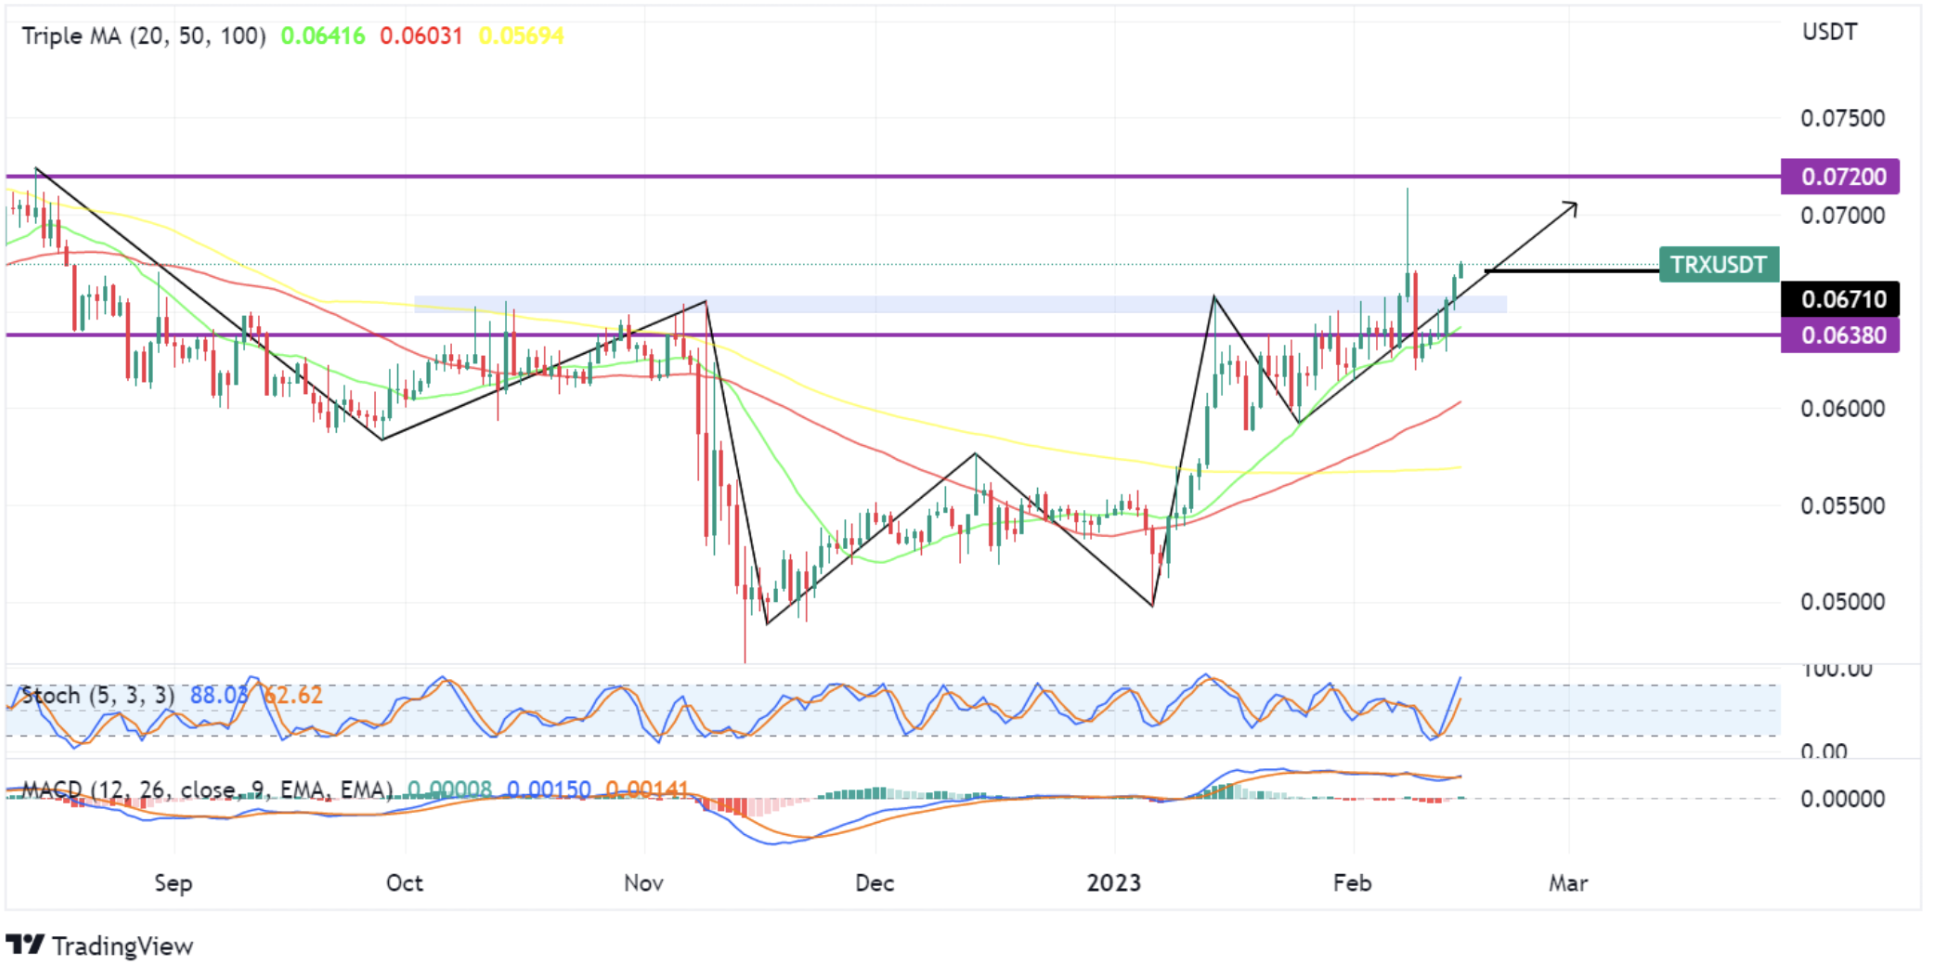Select the lower purple horizontal line at 0.06380
This screenshot has height=968, width=1938.
point(893,335)
